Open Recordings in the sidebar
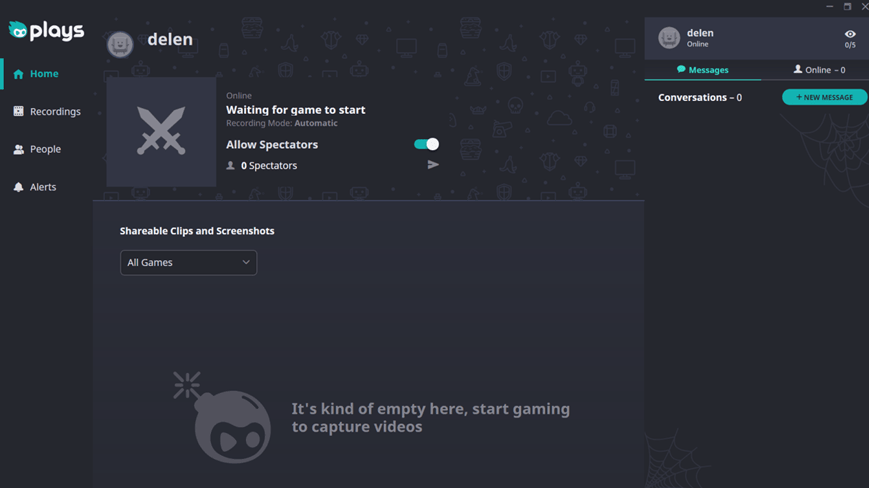The width and height of the screenshot is (869, 488). pyautogui.click(x=55, y=112)
